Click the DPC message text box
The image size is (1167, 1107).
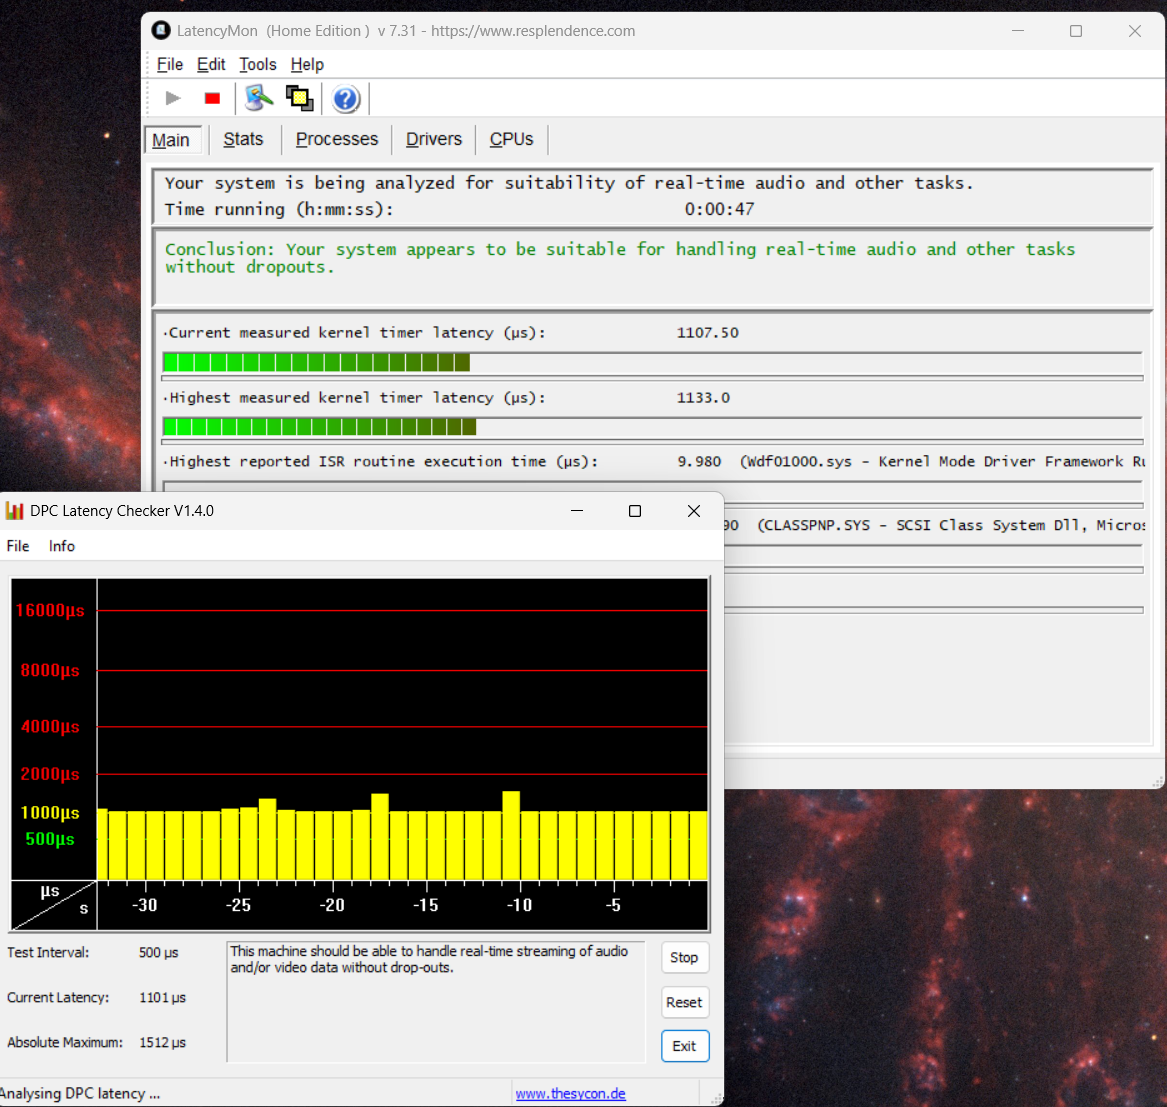(435, 1002)
